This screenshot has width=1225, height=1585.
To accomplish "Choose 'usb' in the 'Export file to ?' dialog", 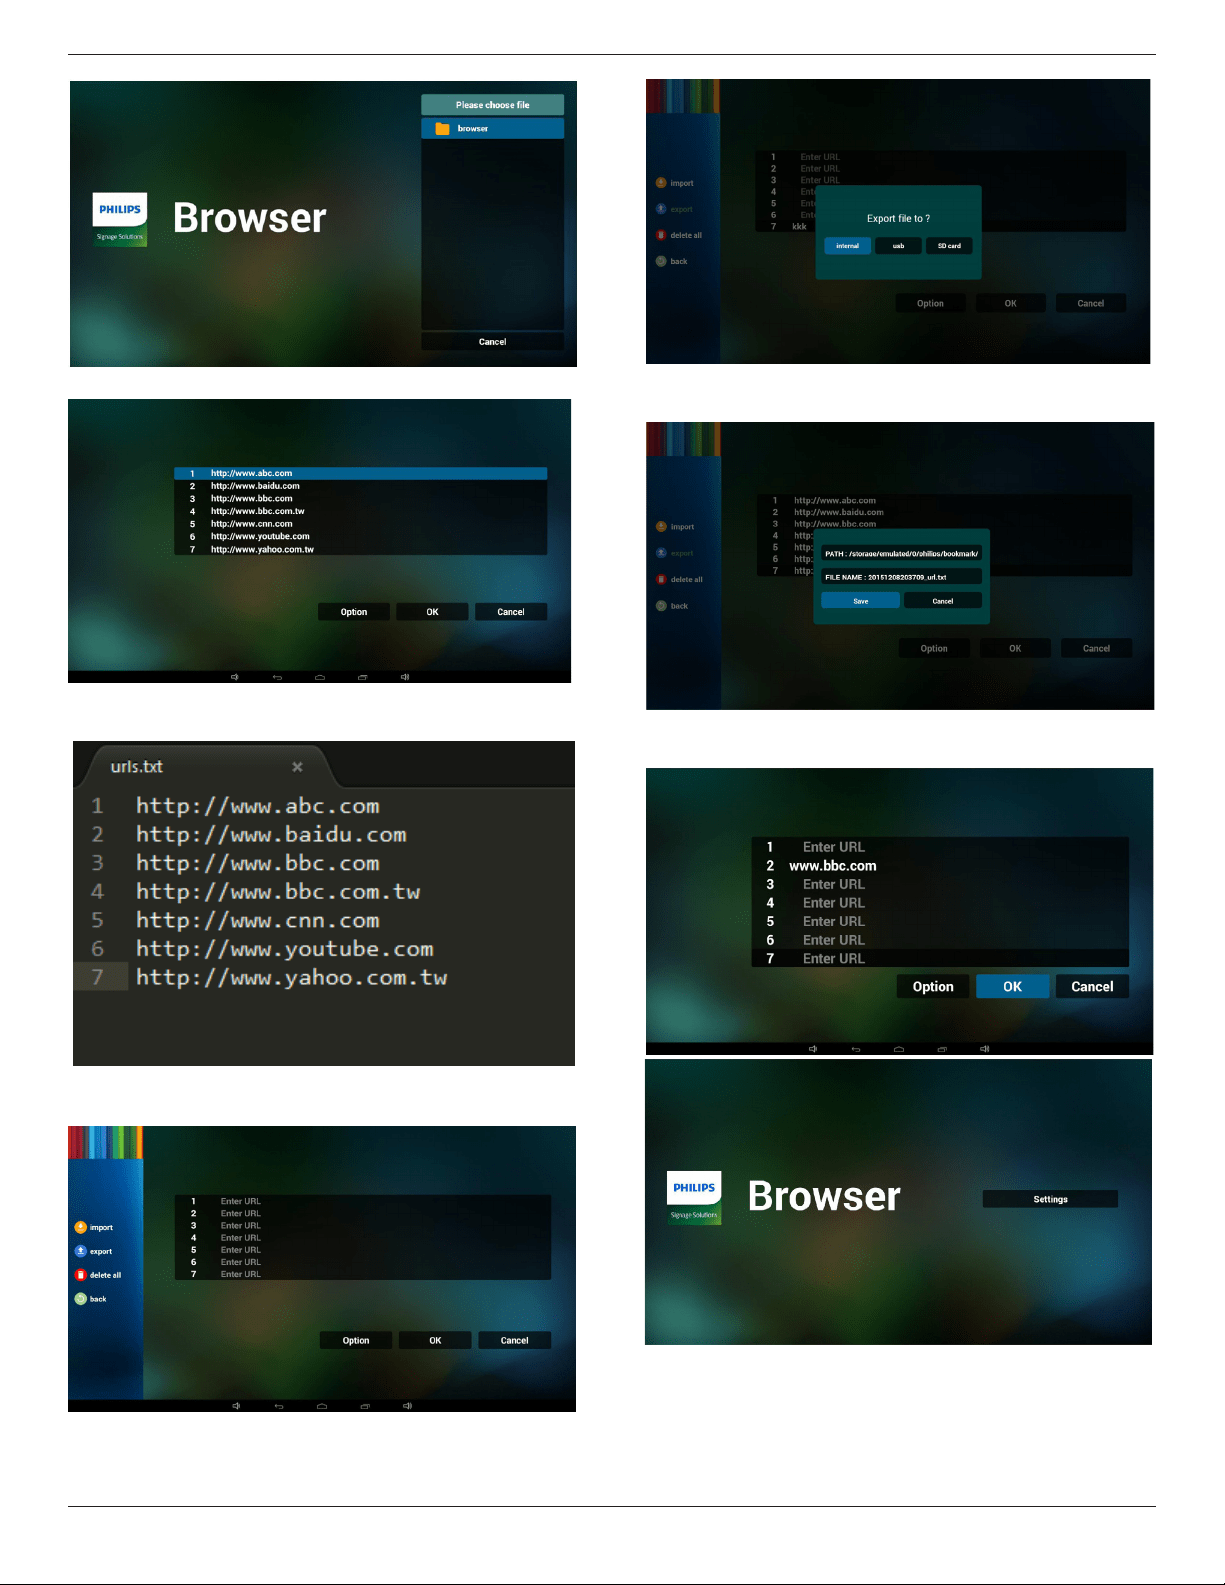I will tap(898, 246).
